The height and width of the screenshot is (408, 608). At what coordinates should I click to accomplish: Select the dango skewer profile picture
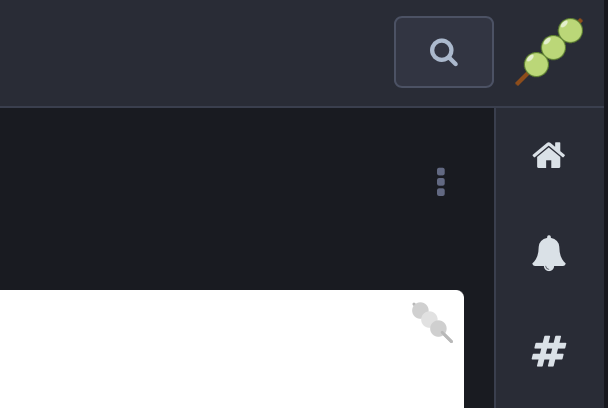[x=549, y=52]
